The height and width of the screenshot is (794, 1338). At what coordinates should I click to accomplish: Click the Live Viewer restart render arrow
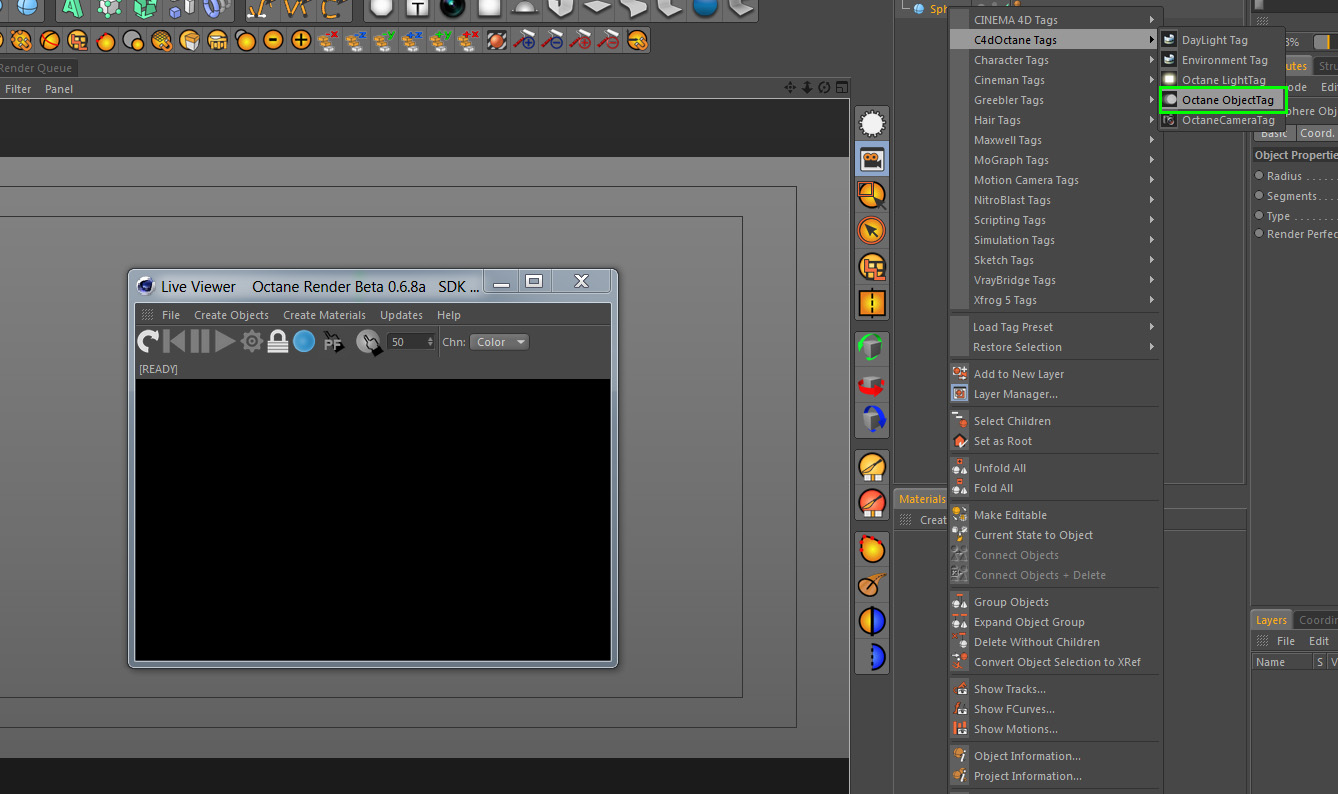pos(148,342)
